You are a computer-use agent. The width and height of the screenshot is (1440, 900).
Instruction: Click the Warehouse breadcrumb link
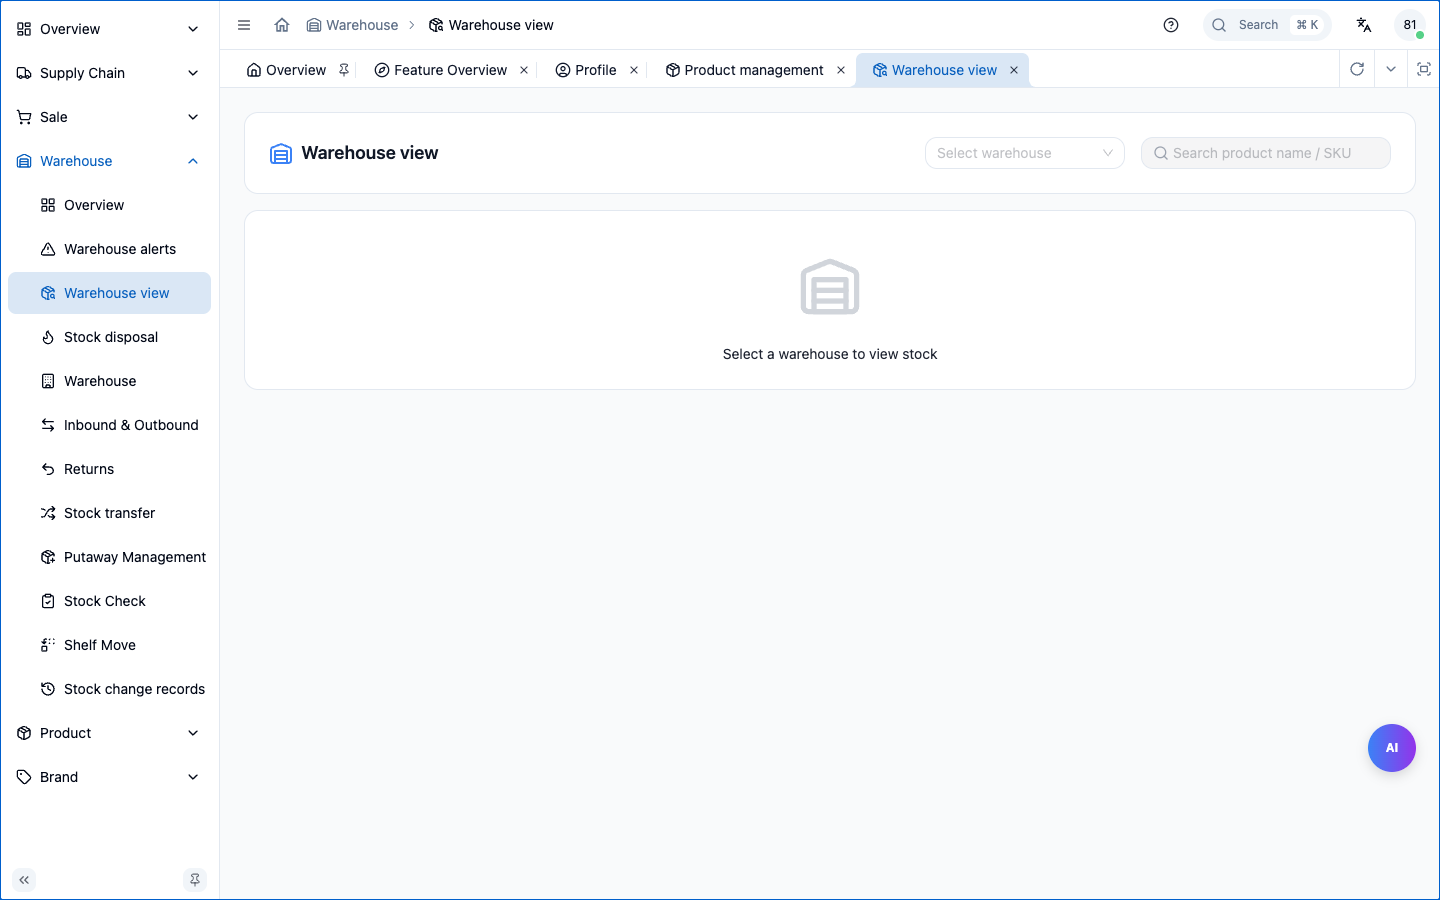pyautogui.click(x=352, y=25)
